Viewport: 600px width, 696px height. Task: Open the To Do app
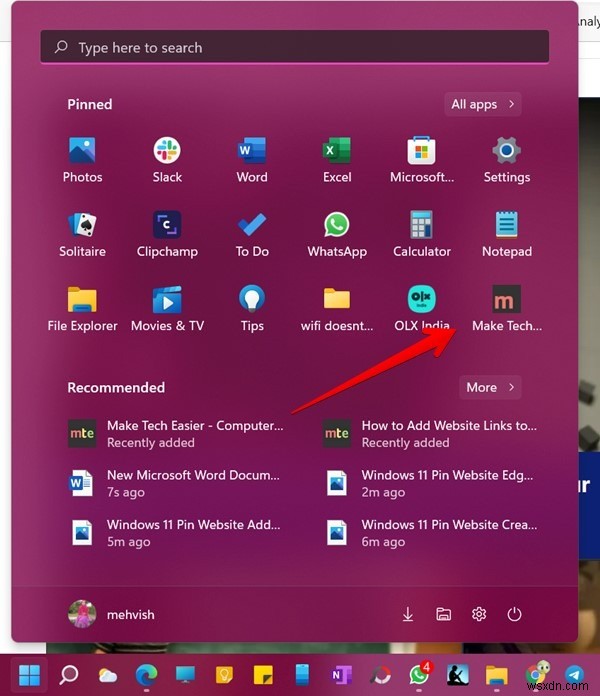point(252,234)
